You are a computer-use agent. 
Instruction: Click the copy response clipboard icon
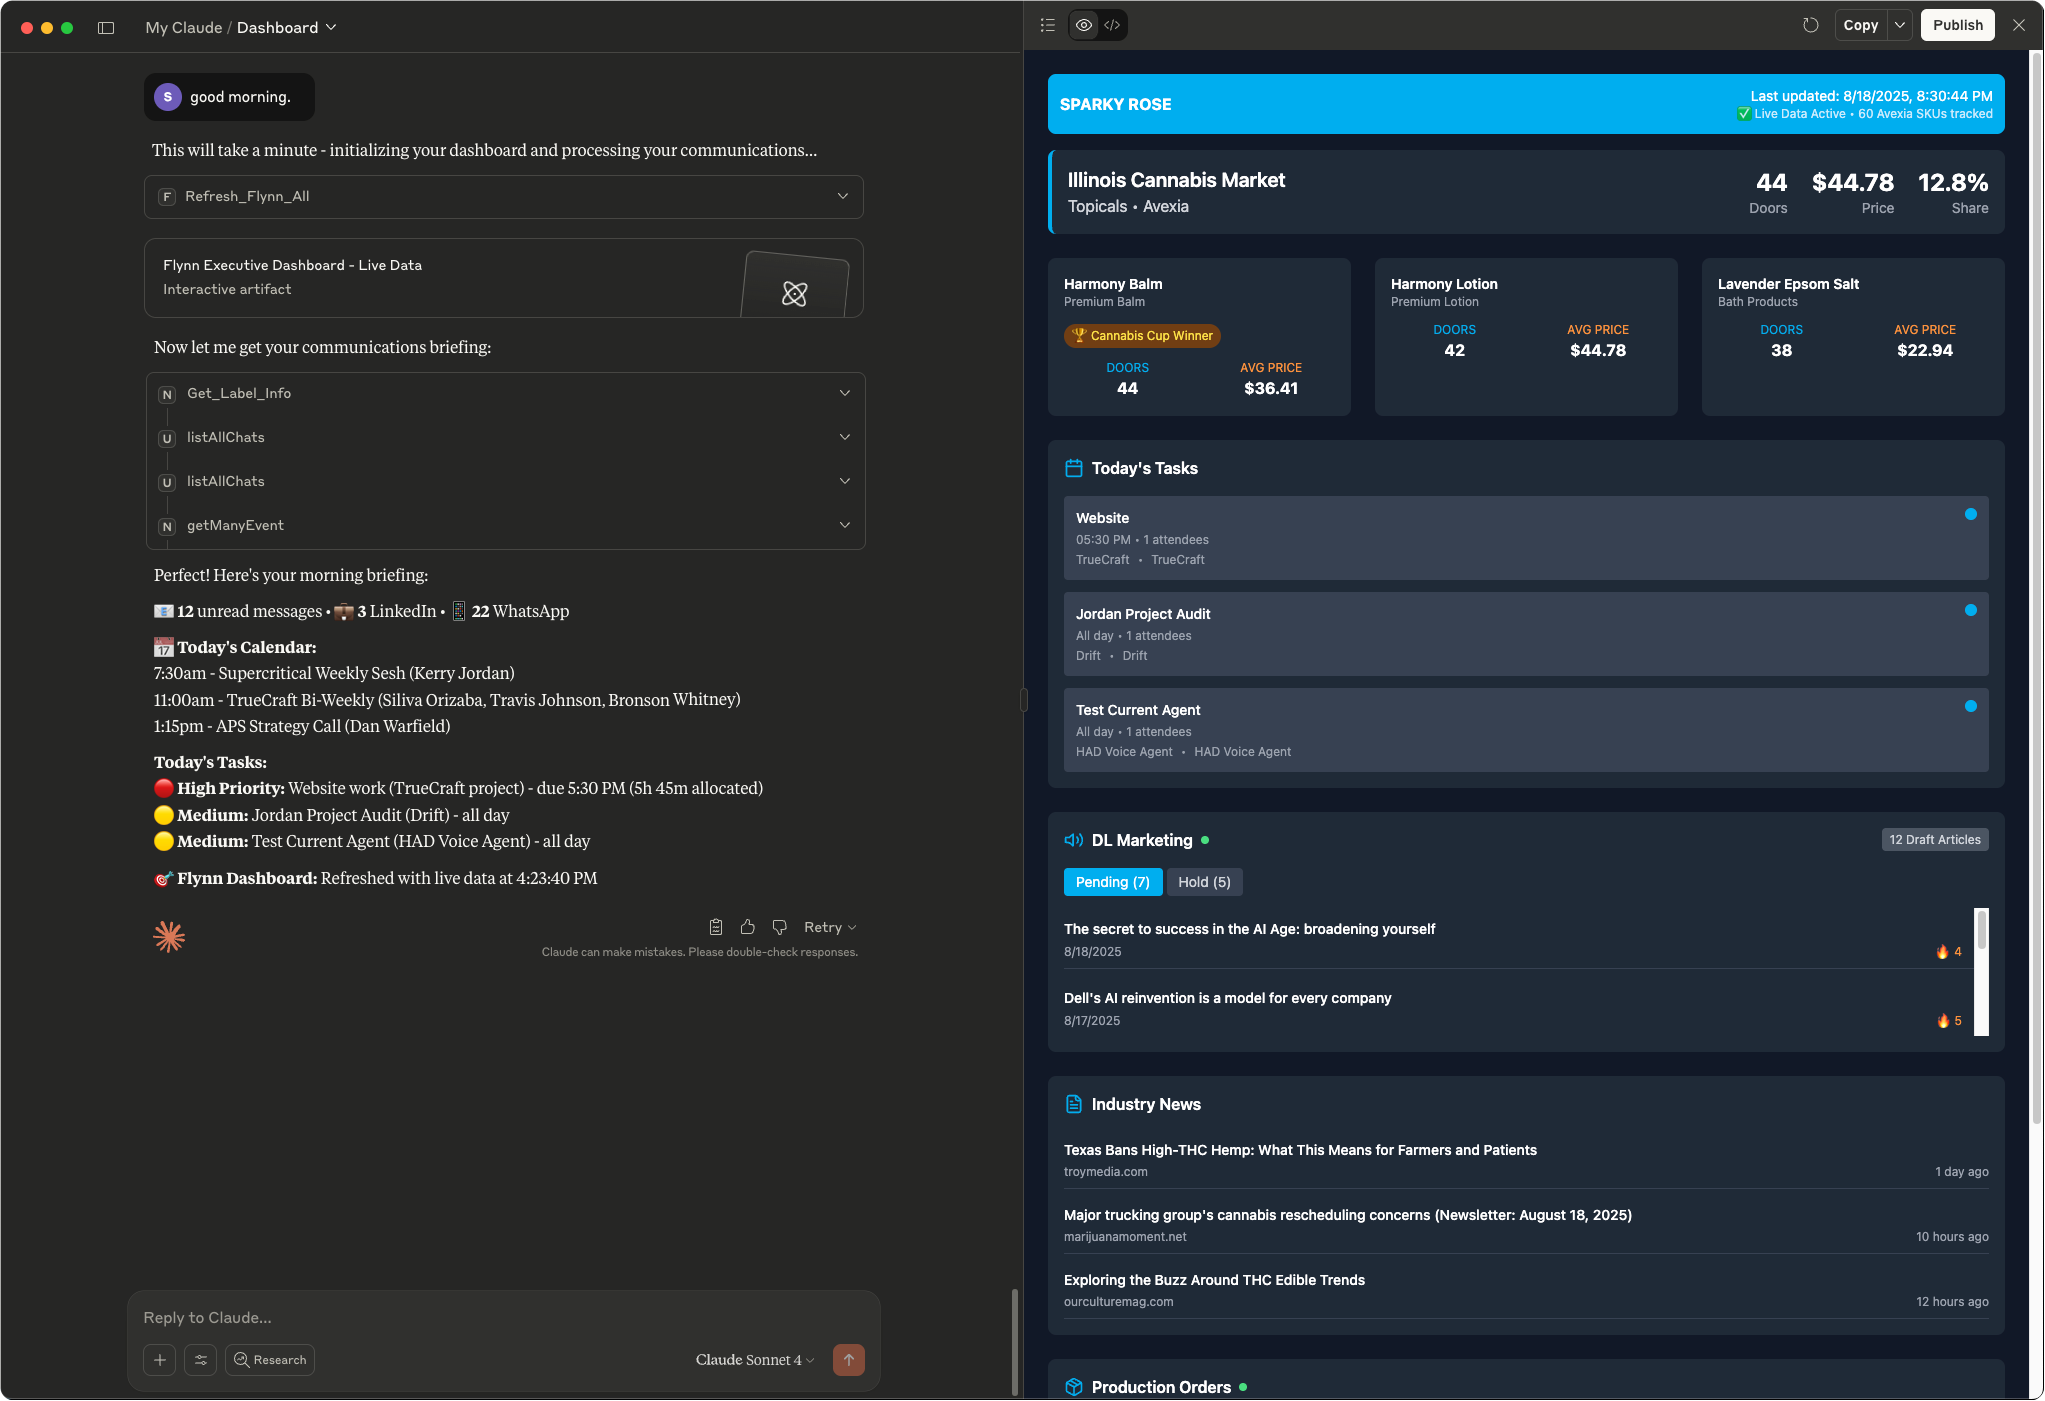tap(716, 927)
